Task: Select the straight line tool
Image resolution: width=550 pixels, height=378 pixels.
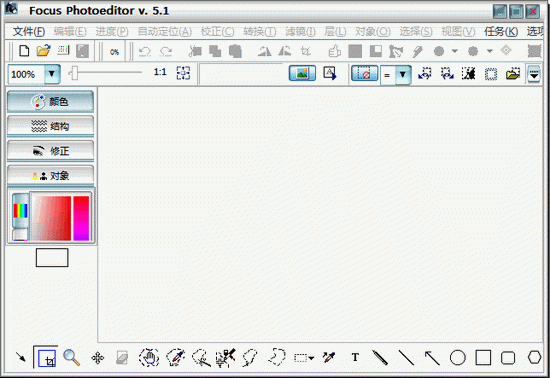Action: (406, 358)
